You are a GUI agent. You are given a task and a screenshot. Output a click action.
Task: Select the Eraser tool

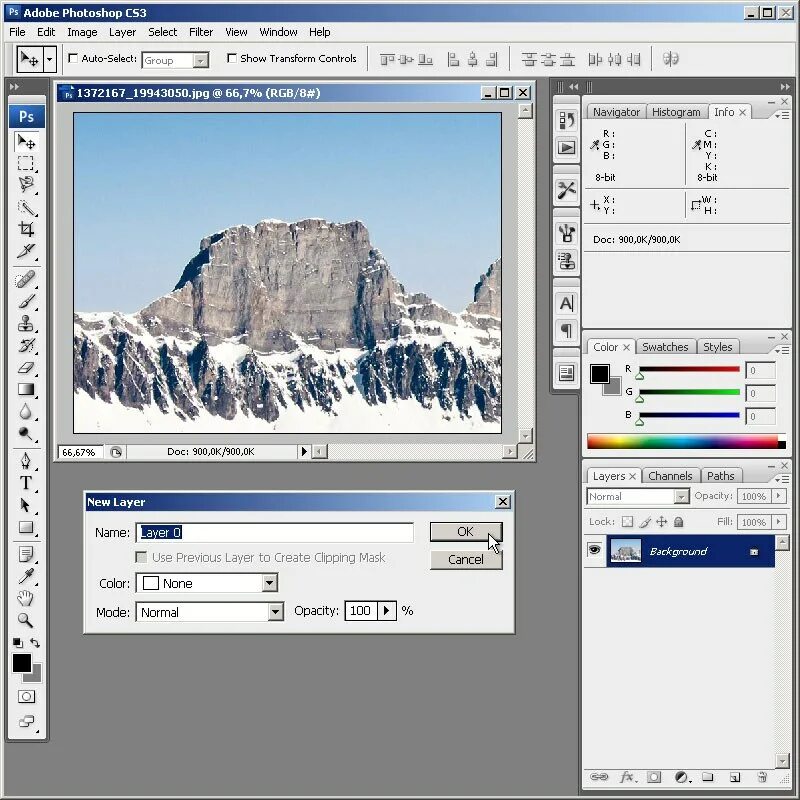click(x=26, y=367)
